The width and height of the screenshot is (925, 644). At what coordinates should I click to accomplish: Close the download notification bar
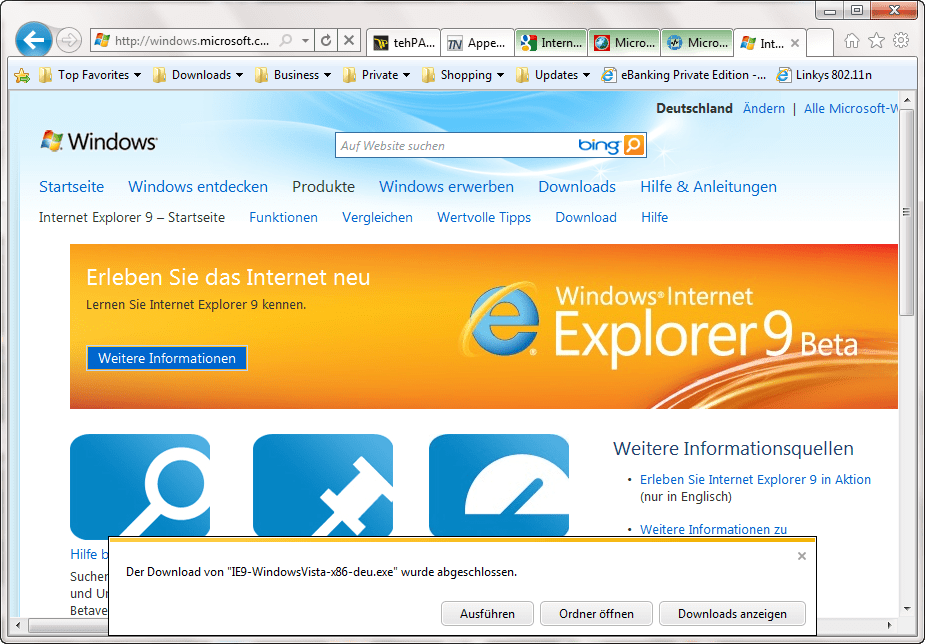(801, 556)
